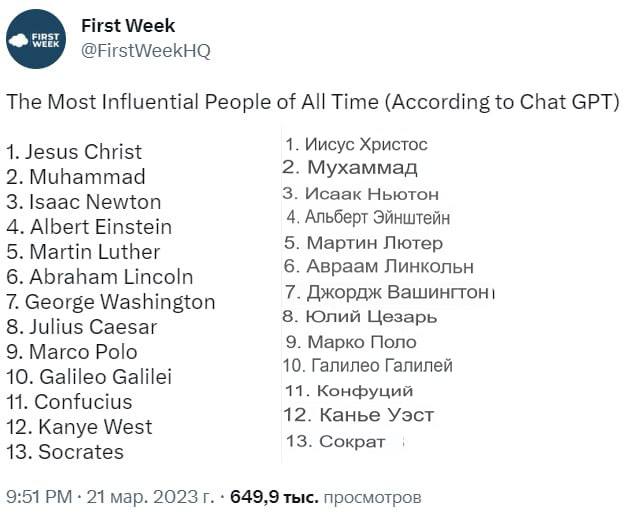Click the Julius Caesar entry
Image resolution: width=632 pixels, height=514 pixels.
(82, 327)
